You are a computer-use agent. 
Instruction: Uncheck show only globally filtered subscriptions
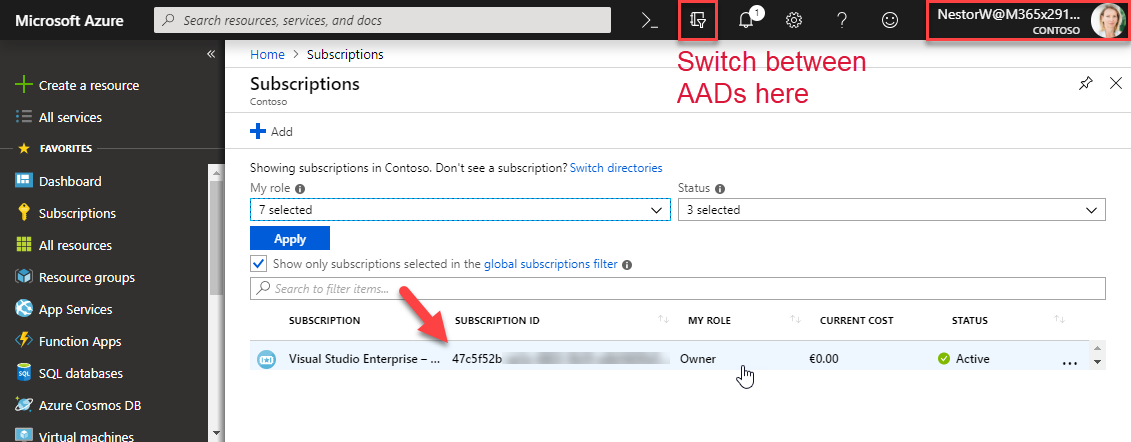(259, 264)
